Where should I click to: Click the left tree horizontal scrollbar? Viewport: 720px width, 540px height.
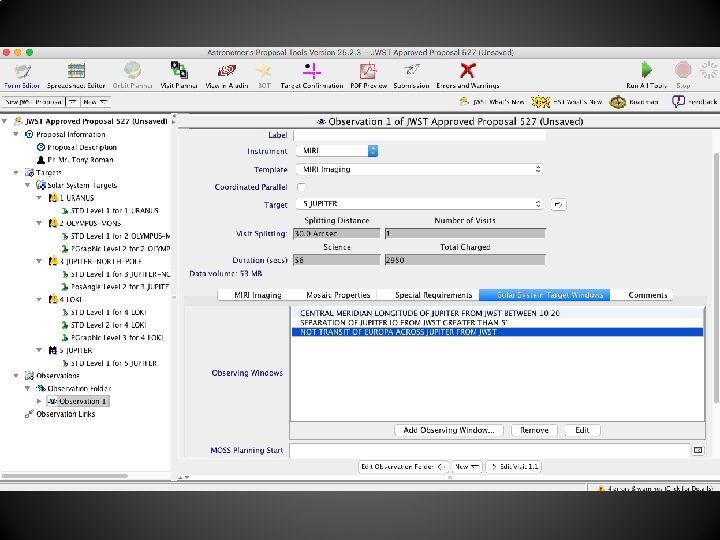pyautogui.click(x=65, y=476)
